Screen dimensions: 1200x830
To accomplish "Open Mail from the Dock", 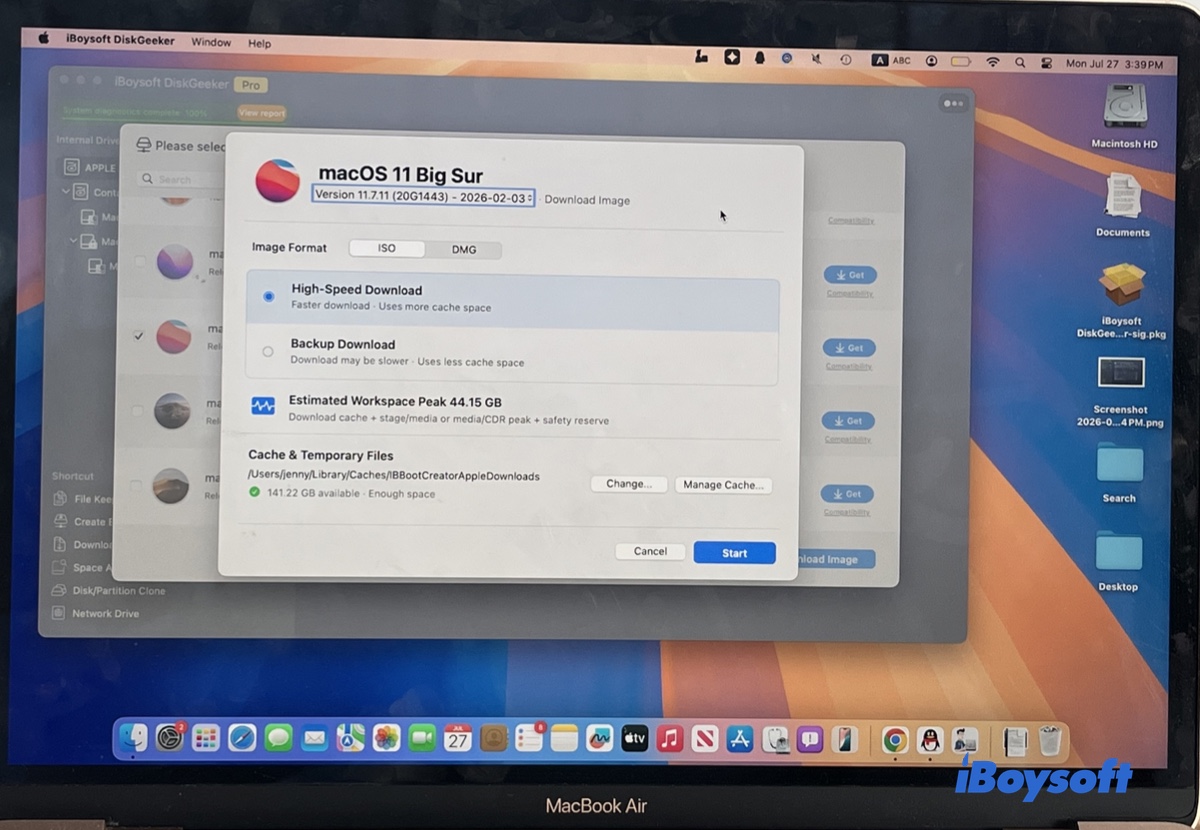I will pos(314,739).
